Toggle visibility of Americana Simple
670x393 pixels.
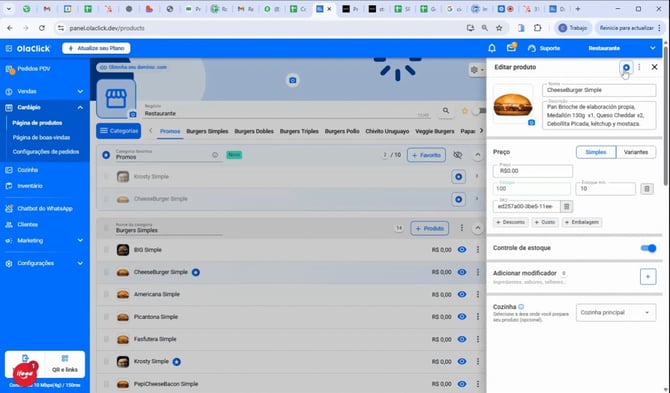[x=462, y=294]
